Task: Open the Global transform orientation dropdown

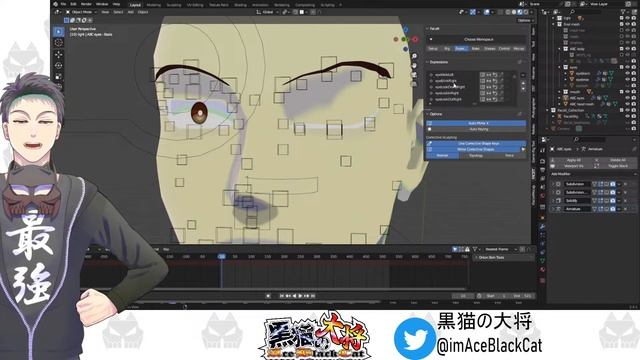Action: pos(267,12)
